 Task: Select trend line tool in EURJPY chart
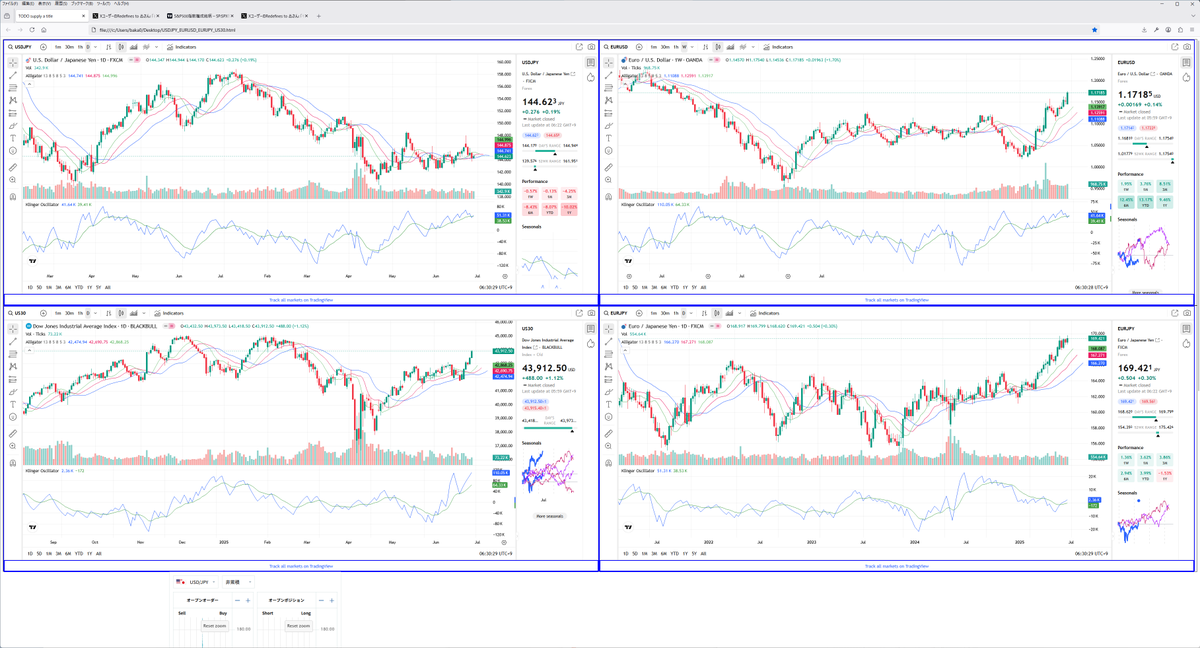(x=608, y=341)
